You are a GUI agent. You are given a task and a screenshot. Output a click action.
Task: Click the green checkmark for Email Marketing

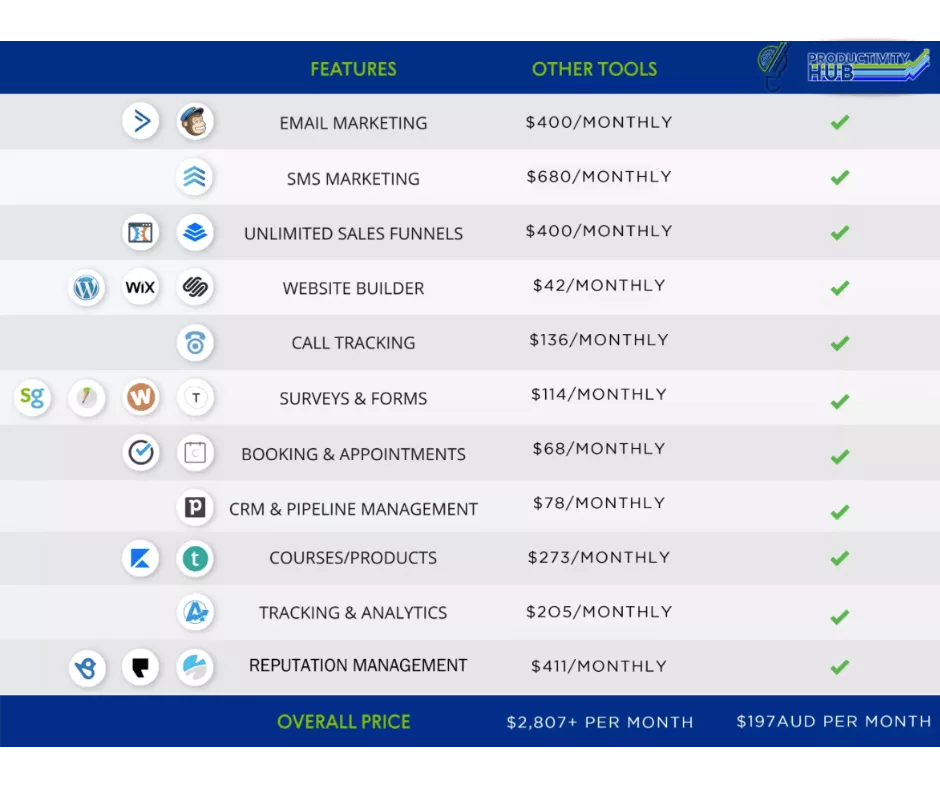[840, 122]
